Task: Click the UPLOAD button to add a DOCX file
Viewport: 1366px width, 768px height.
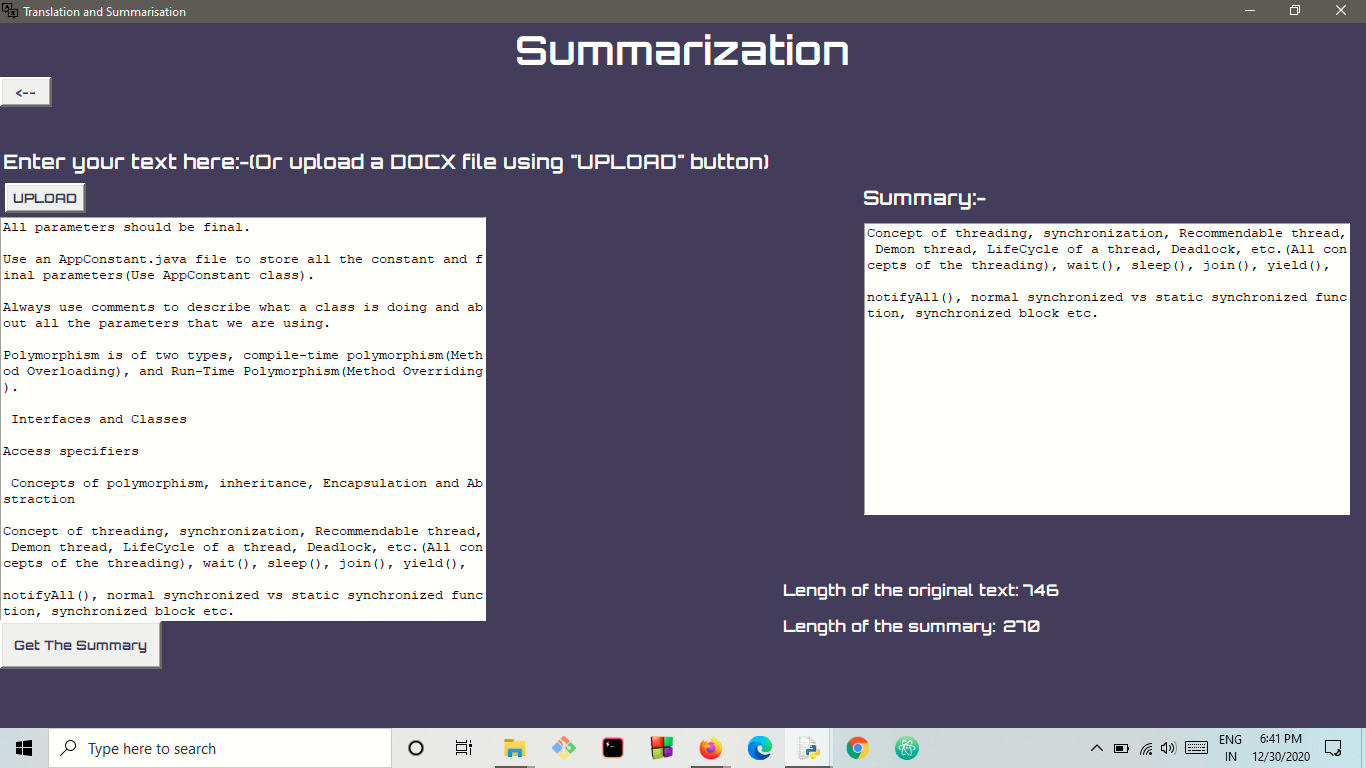Action: [x=44, y=197]
